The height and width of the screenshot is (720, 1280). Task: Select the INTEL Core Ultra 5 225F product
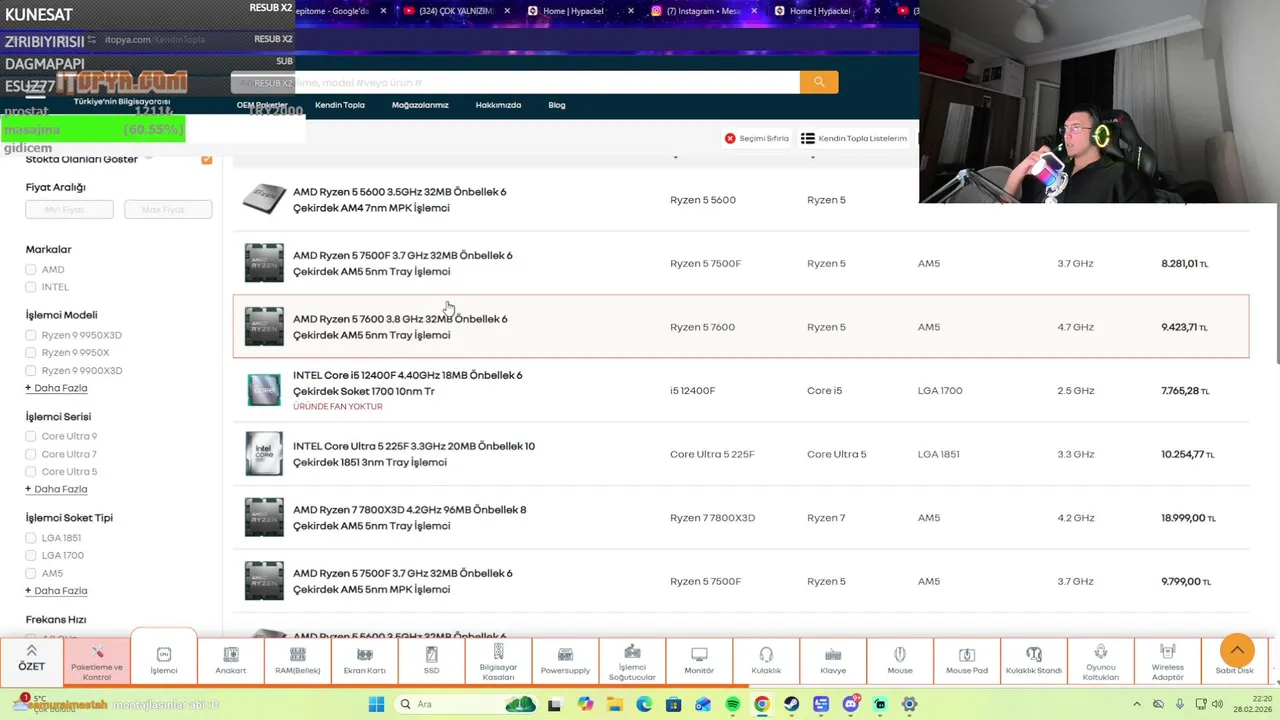coord(741,454)
